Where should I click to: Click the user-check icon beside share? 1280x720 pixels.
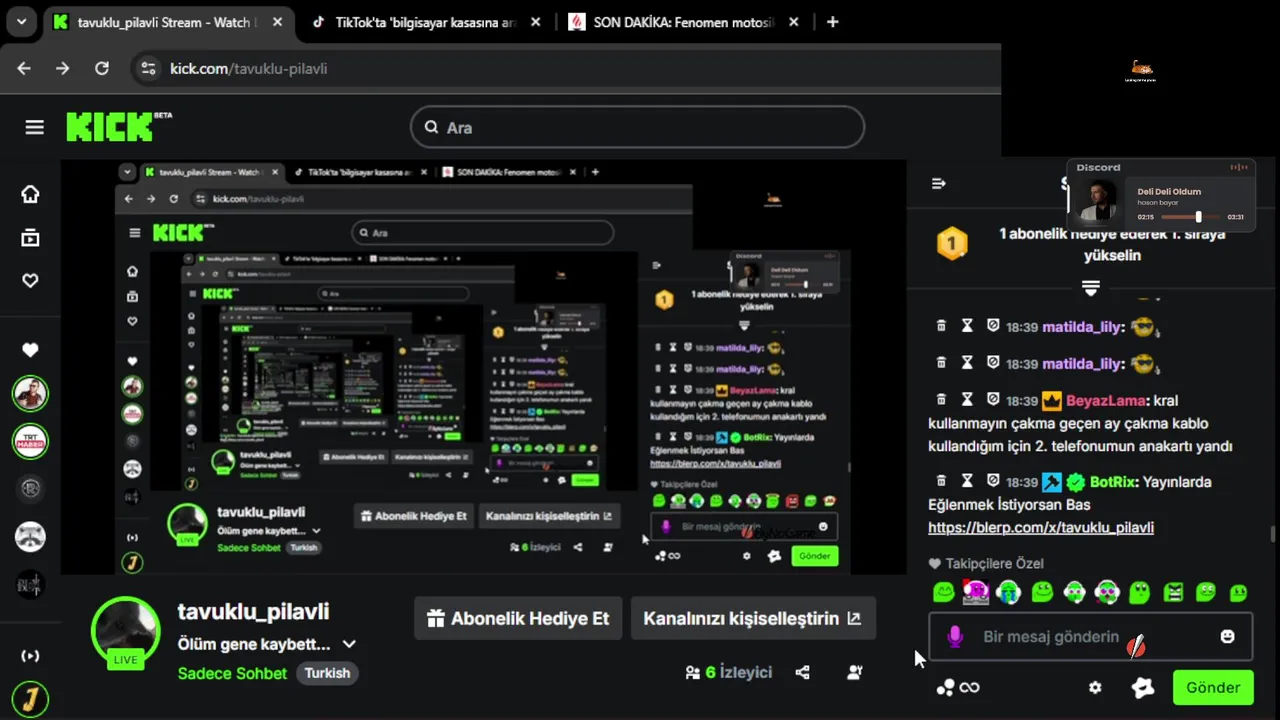(x=855, y=672)
